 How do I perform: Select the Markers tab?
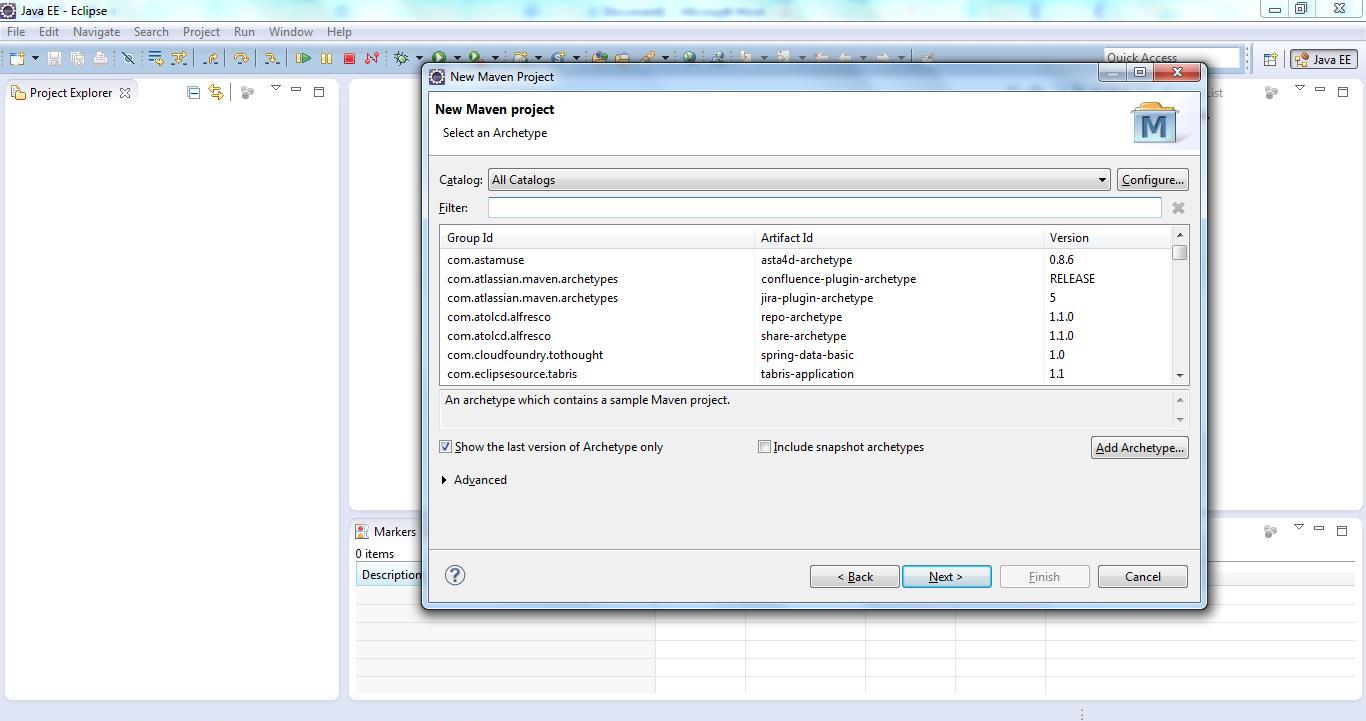coord(387,532)
